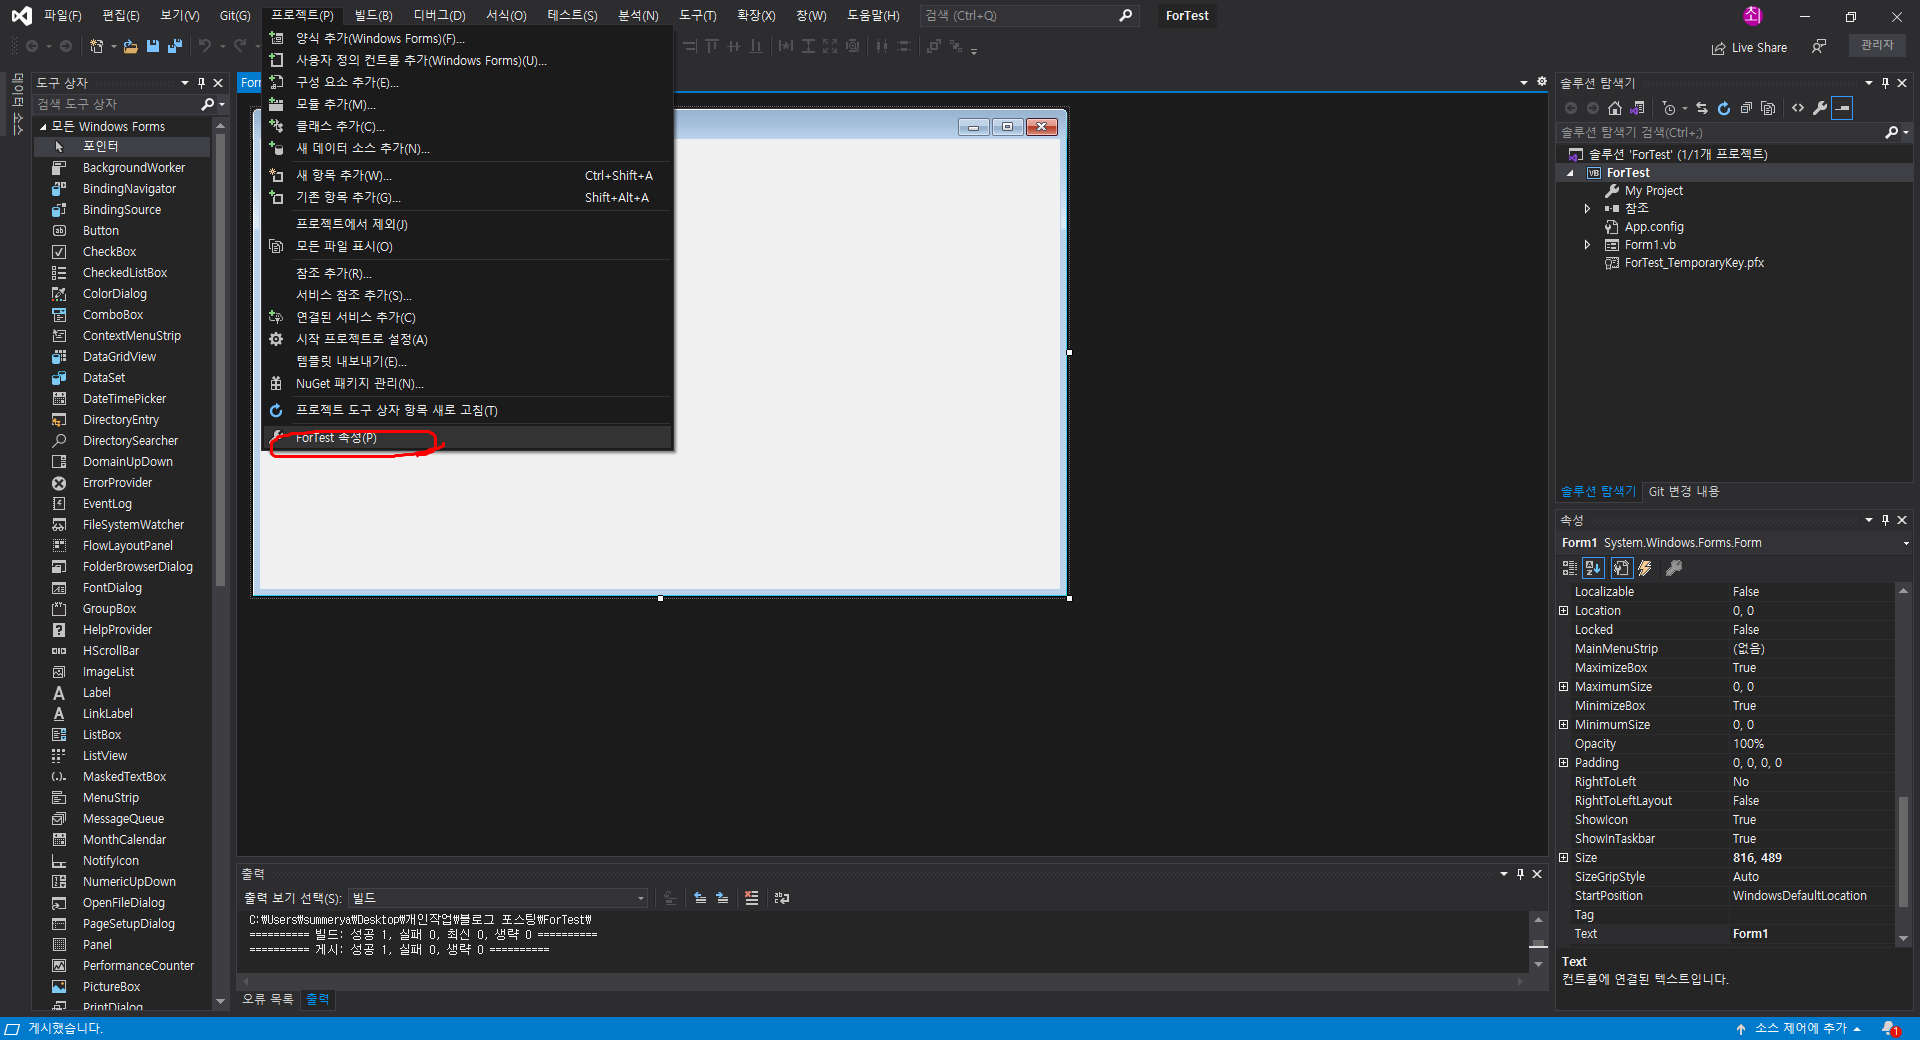
Task: Click Collapse All icon in Solution Explorer
Action: pos(1746,108)
